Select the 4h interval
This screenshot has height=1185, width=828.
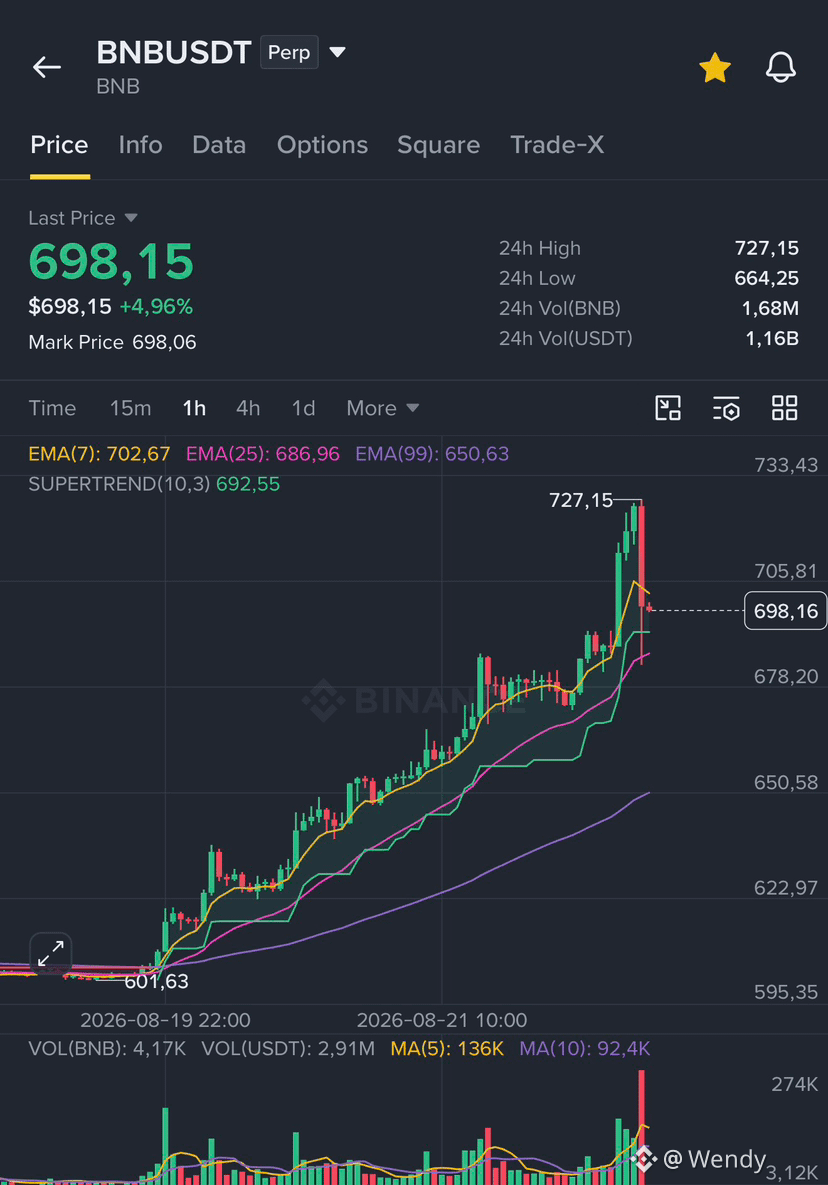coord(248,408)
